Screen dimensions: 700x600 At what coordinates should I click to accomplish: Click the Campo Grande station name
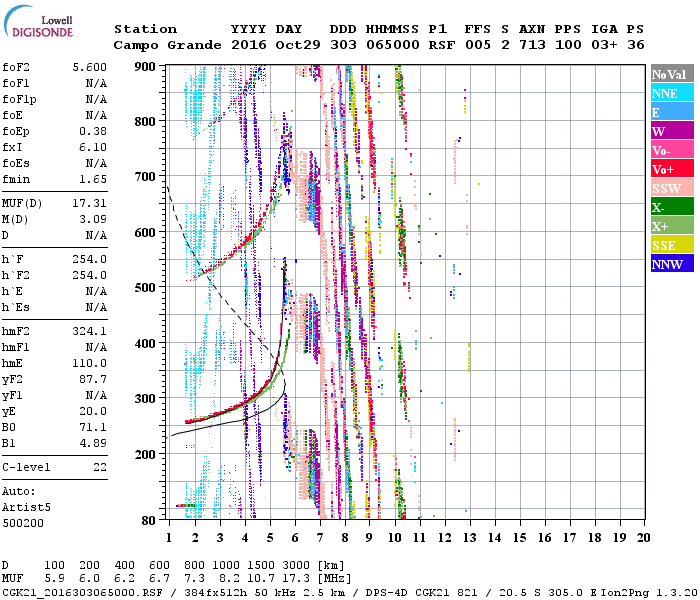click(x=167, y=45)
